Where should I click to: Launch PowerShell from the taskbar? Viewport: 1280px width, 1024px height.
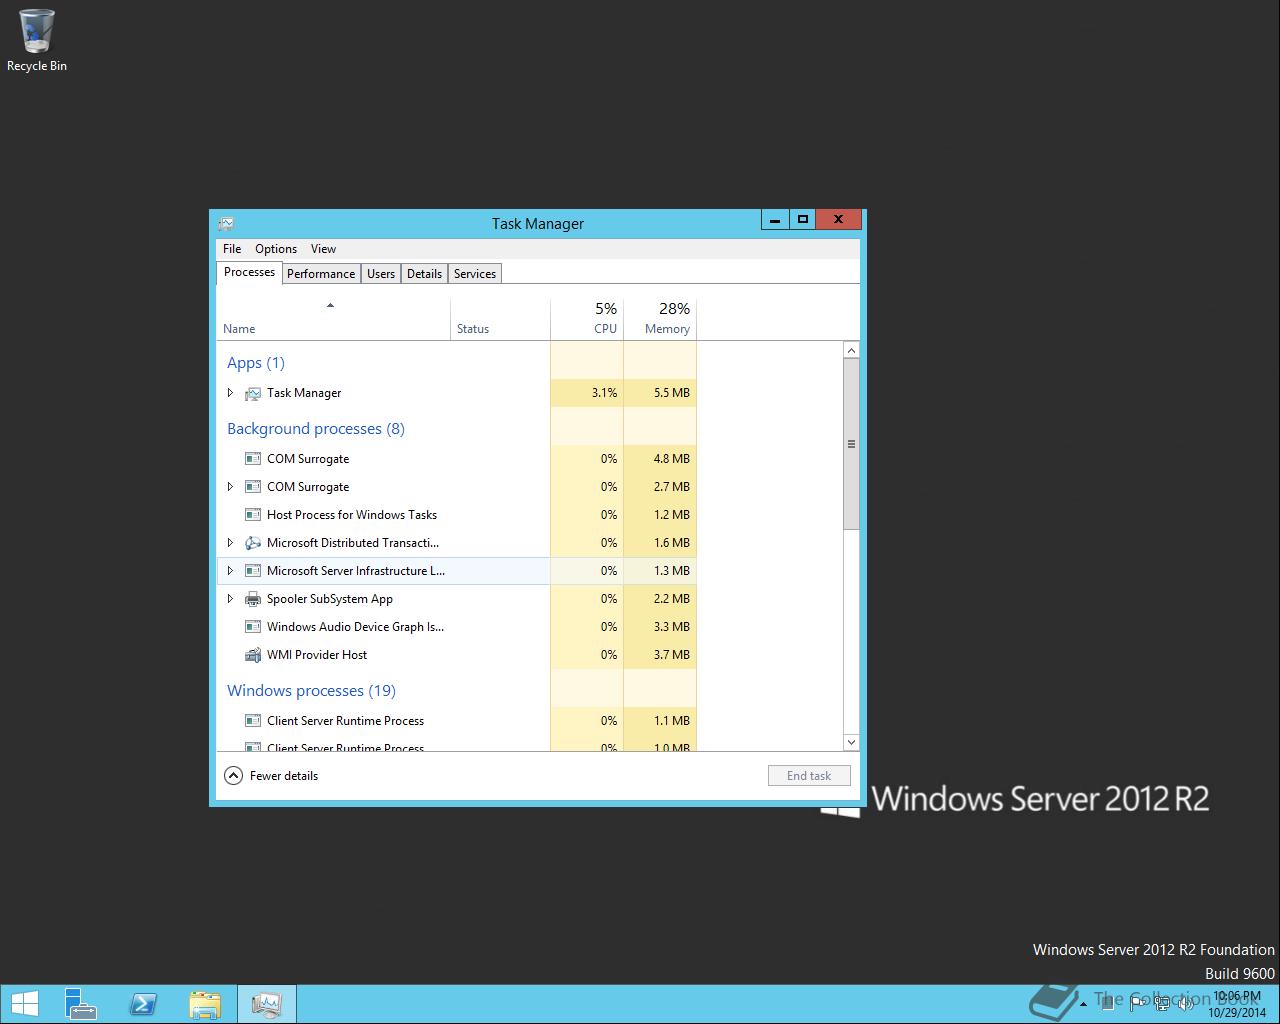pos(143,1004)
